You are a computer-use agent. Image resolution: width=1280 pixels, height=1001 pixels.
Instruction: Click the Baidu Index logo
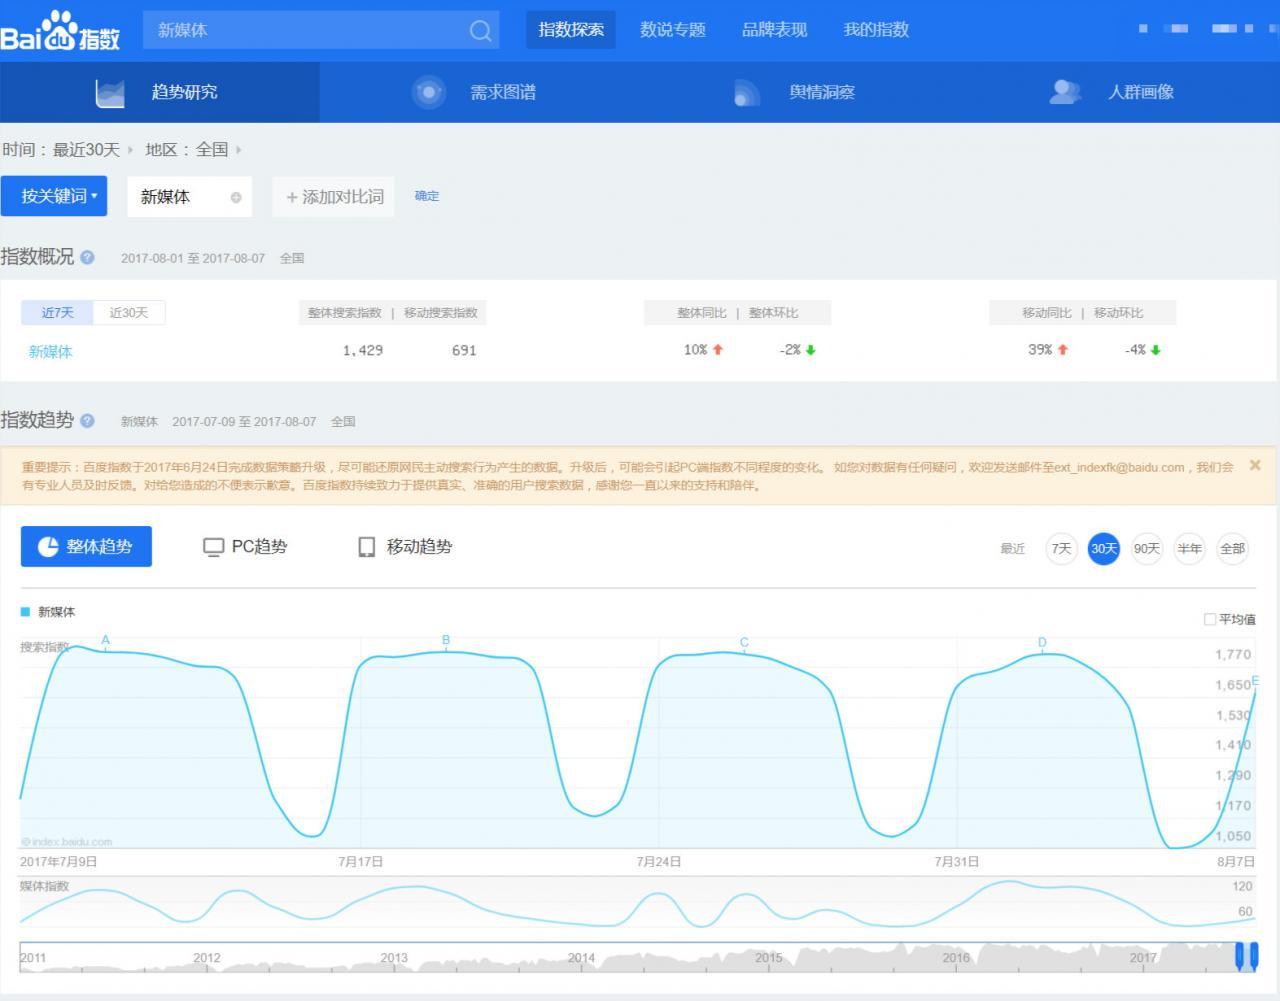click(x=60, y=31)
